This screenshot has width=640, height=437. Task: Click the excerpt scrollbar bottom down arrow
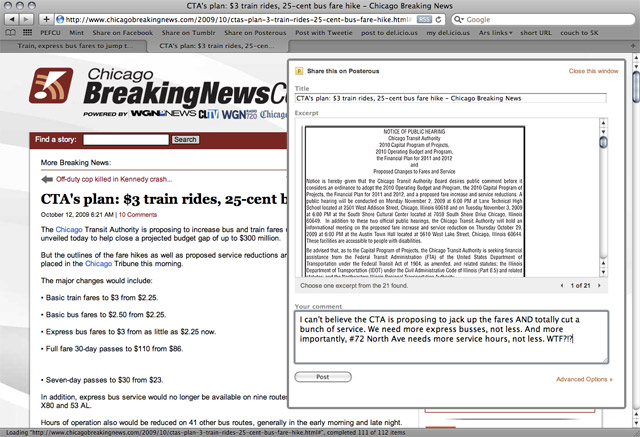pyautogui.click(x=603, y=272)
